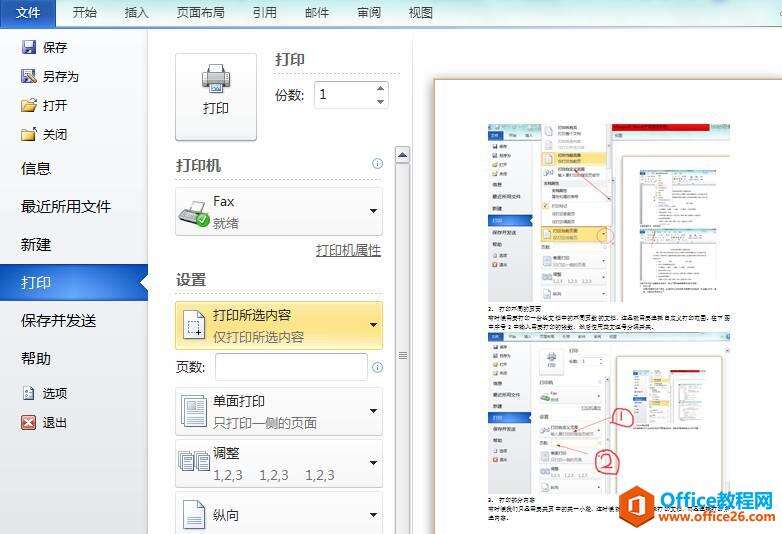Click the 另存为 save-as icon

pyautogui.click(x=29, y=76)
